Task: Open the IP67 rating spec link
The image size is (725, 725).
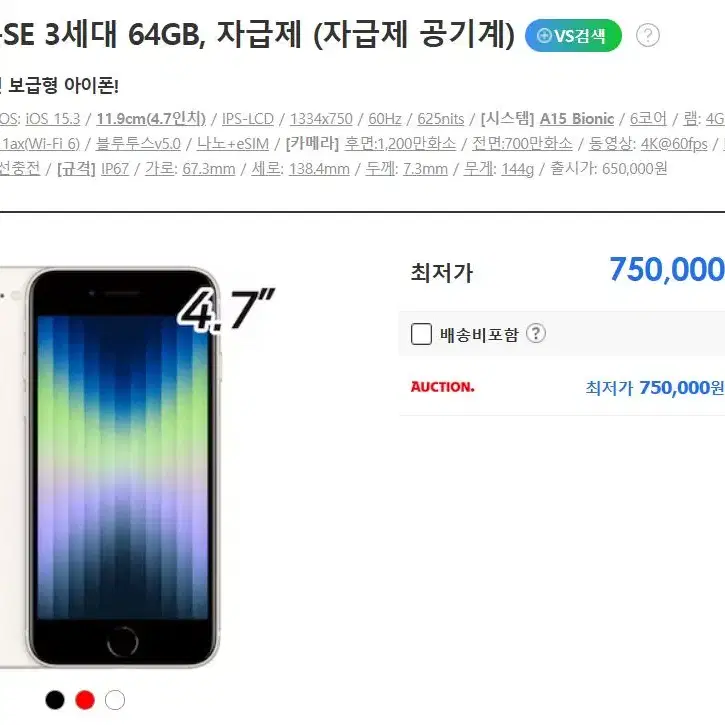Action: [115, 169]
